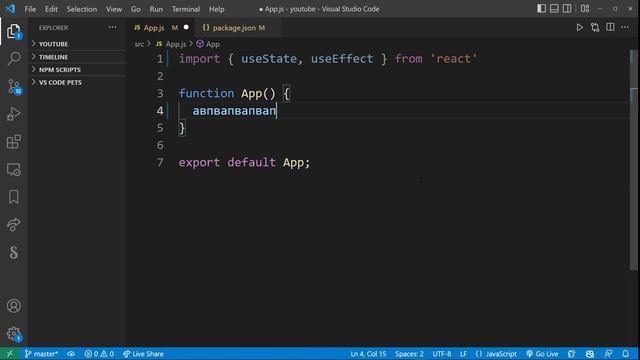This screenshot has height=360, width=640.
Task: Click src in the breadcrumb
Action: click(139, 44)
